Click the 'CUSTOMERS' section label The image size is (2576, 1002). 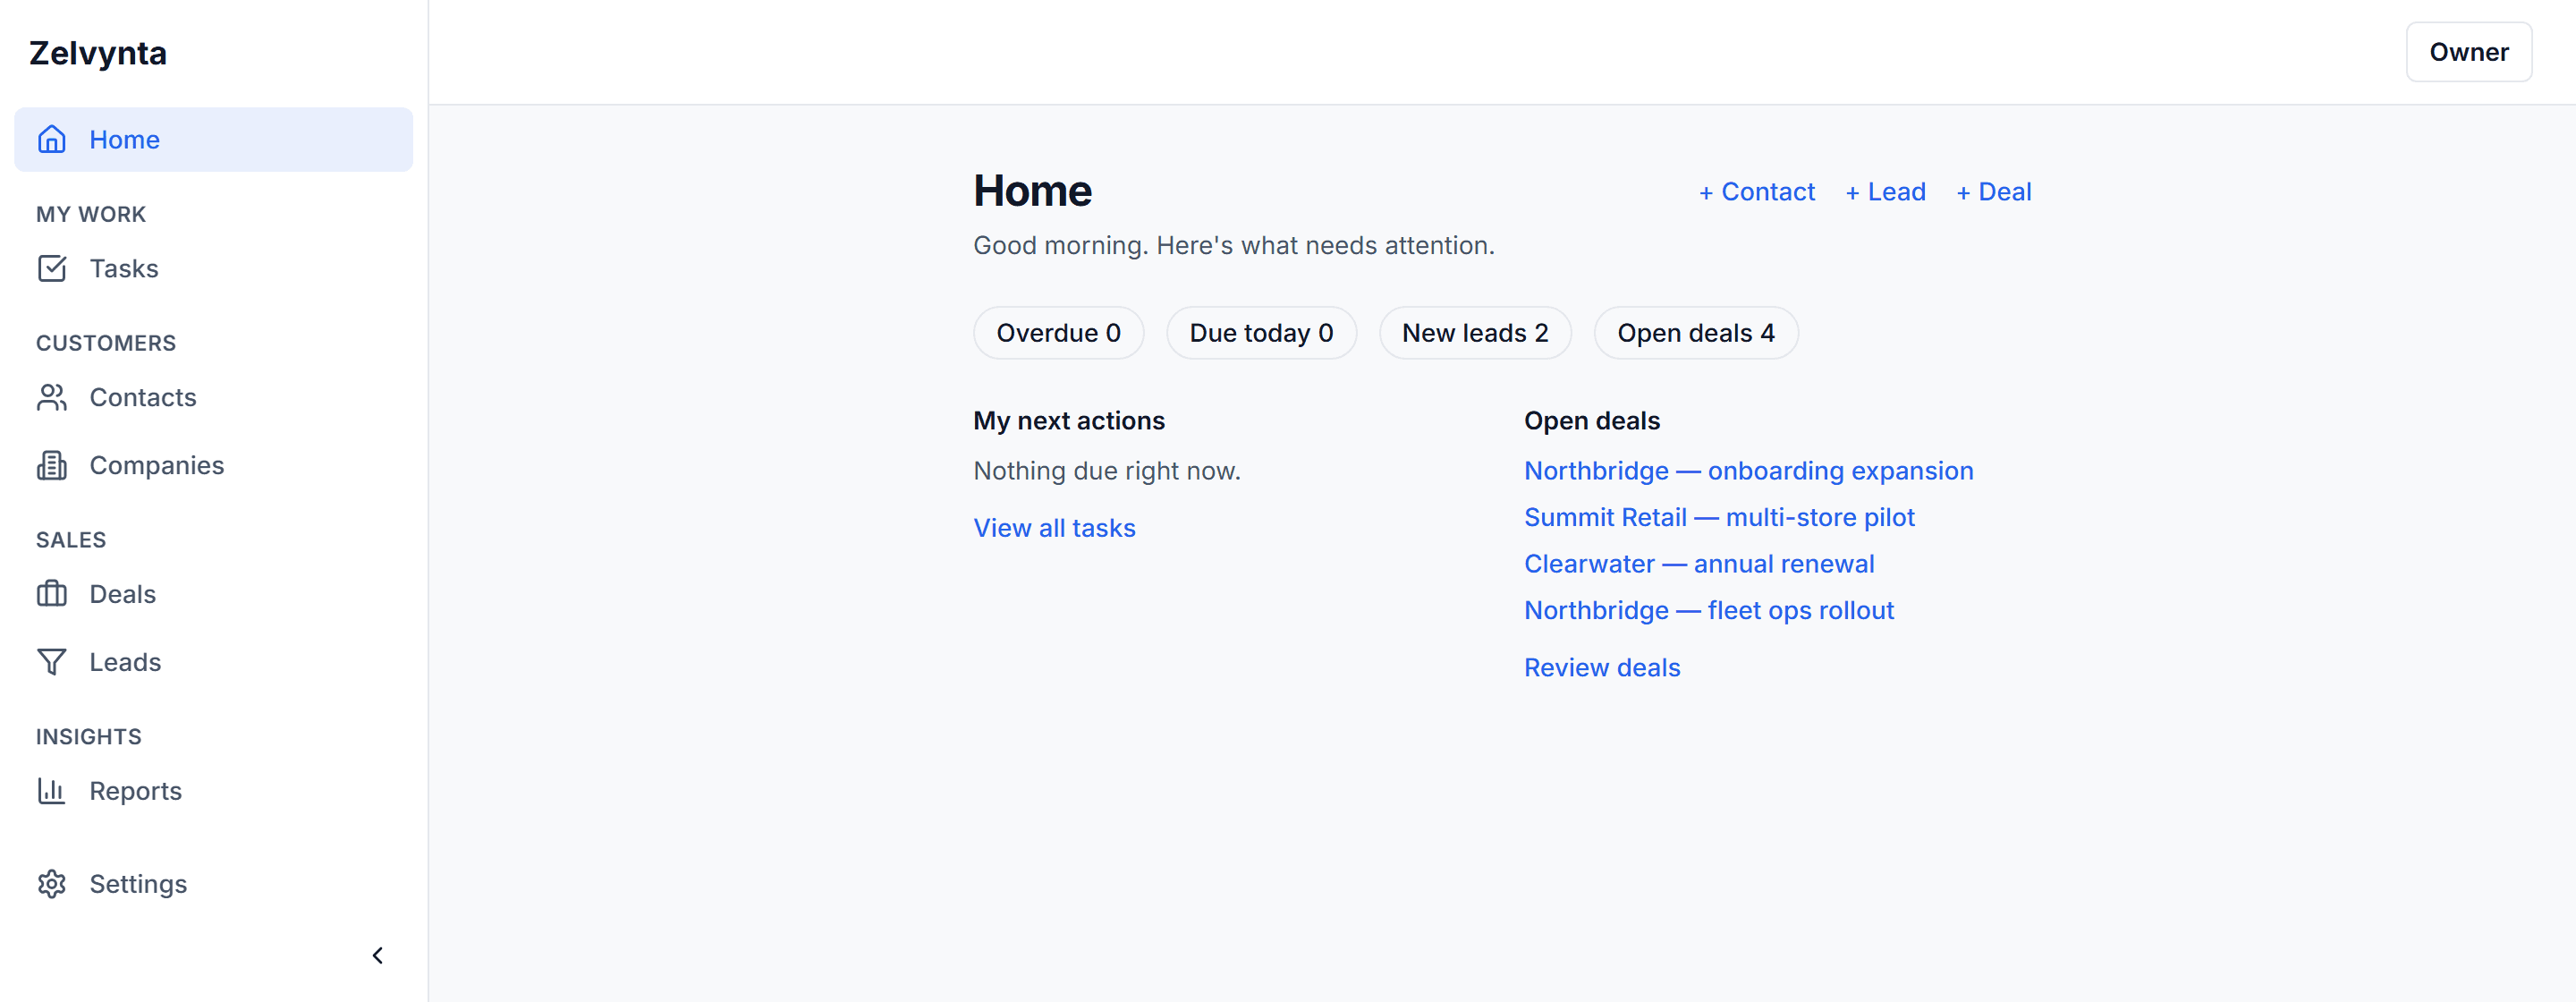[106, 343]
